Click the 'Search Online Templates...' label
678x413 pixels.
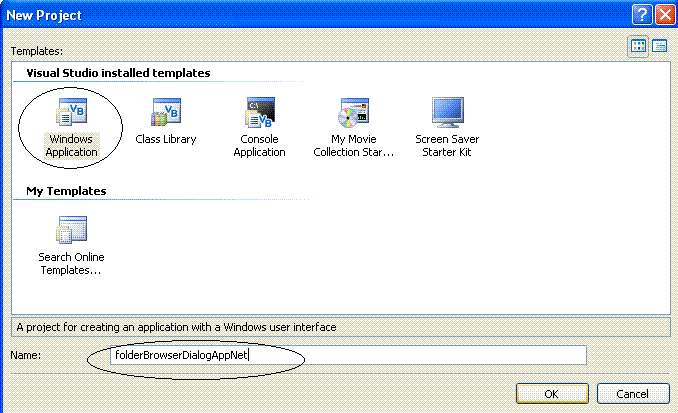pyautogui.click(x=71, y=264)
